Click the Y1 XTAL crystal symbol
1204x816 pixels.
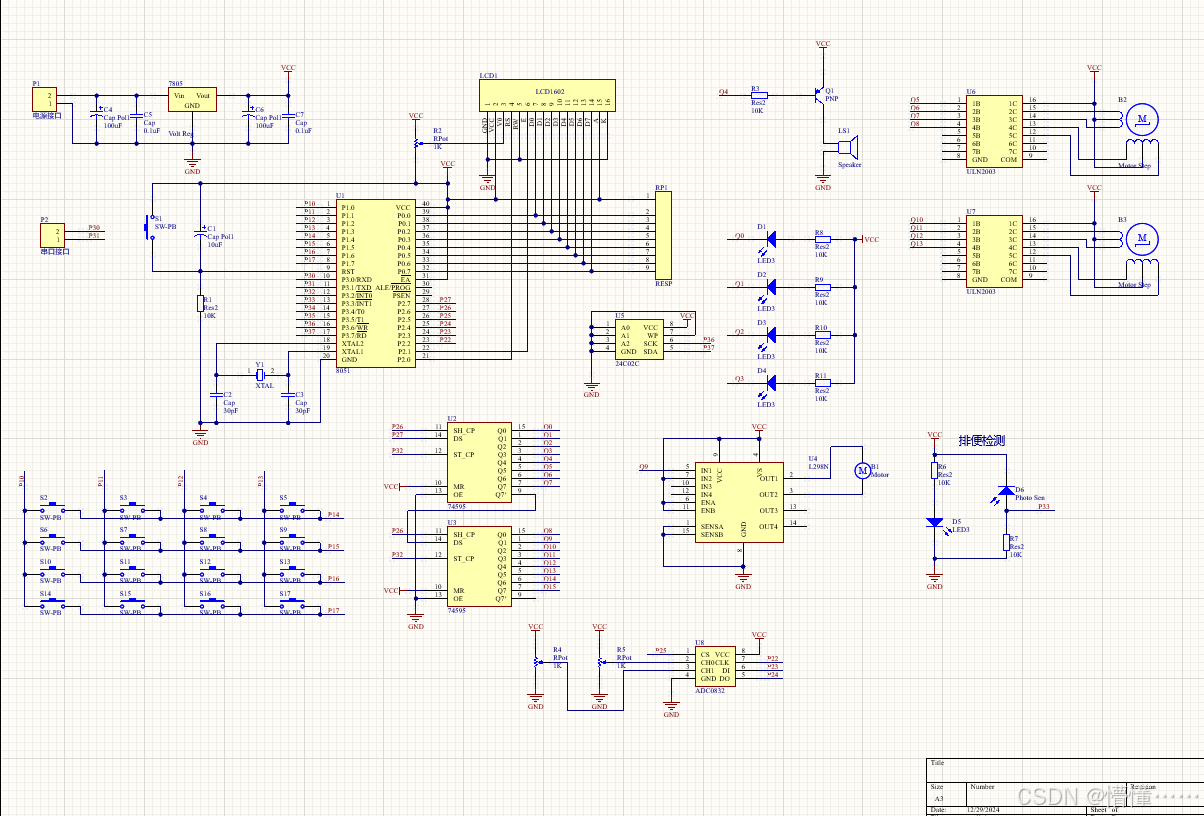(x=258, y=376)
